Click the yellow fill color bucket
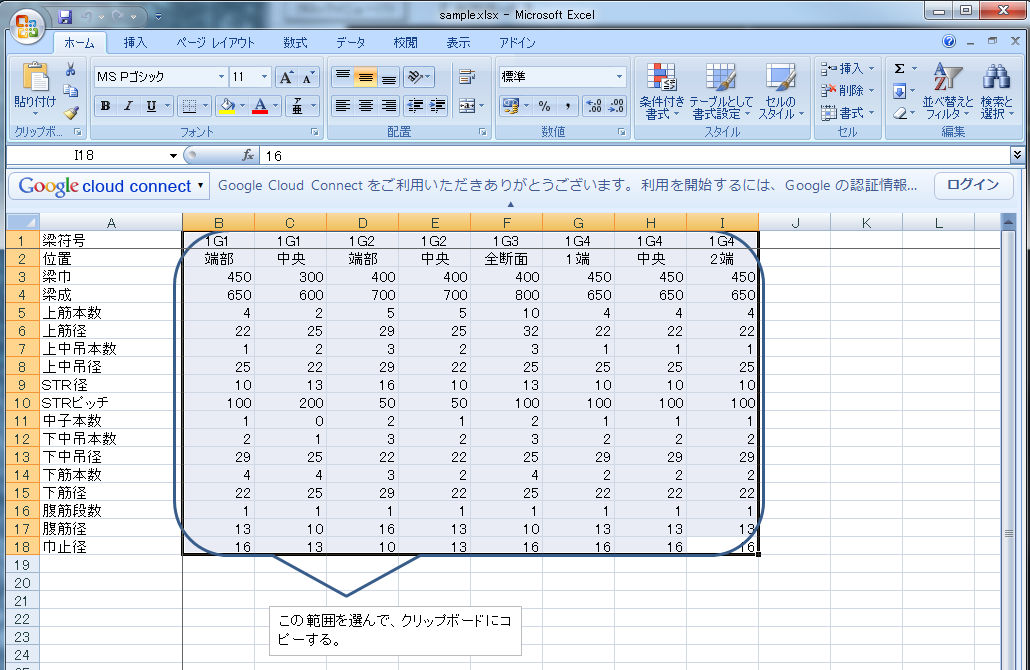Viewport: 1030px width, 670px height. pyautogui.click(x=227, y=106)
